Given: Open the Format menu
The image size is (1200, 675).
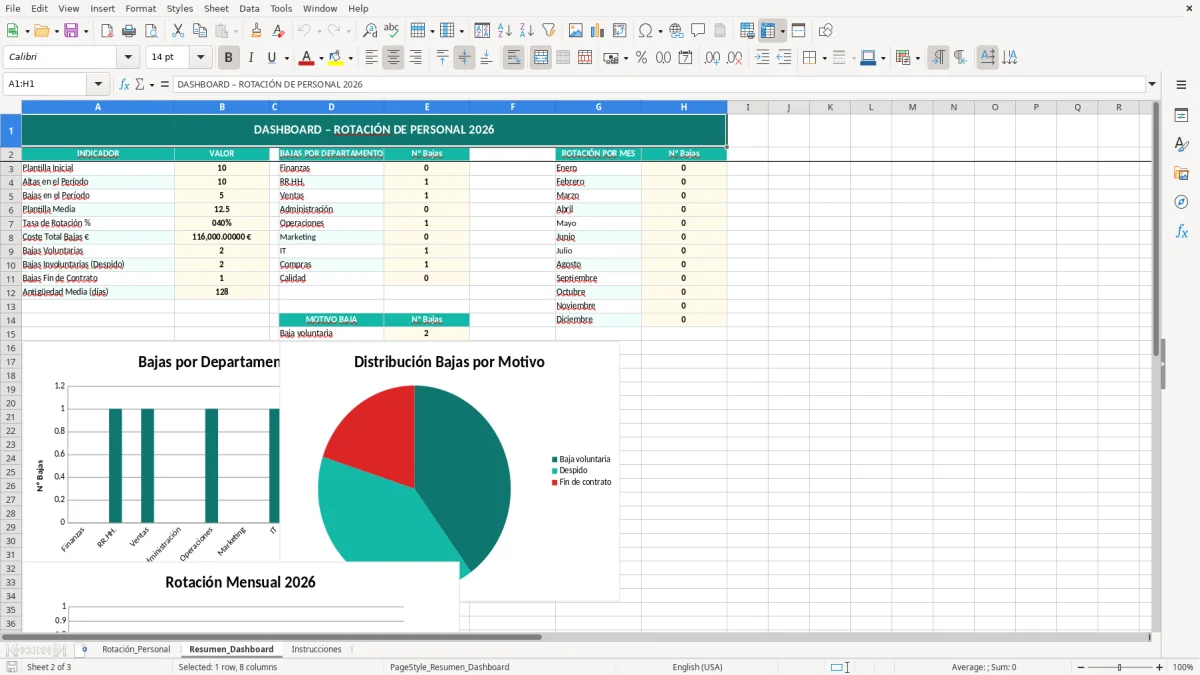Looking at the screenshot, I should coord(140,8).
